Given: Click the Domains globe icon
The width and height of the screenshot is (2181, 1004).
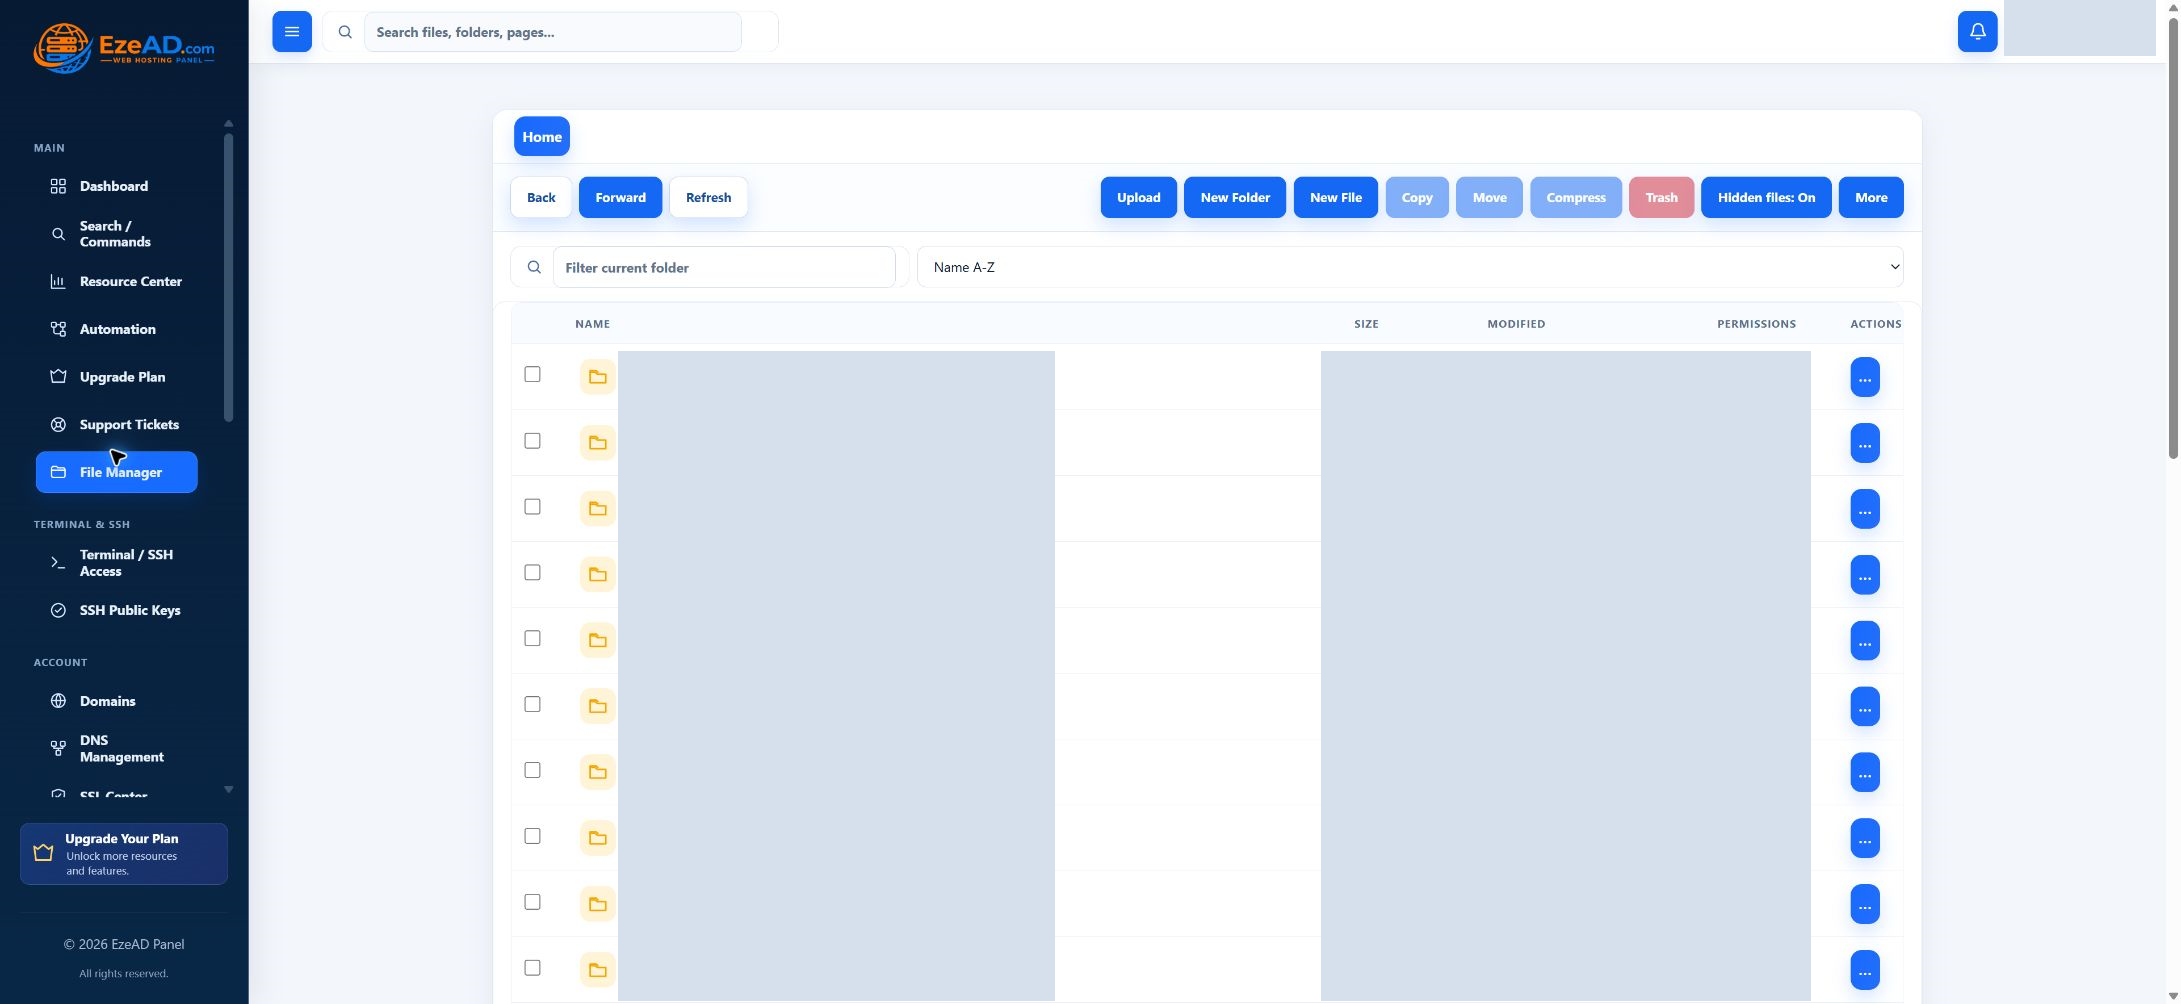Looking at the screenshot, I should click(58, 701).
